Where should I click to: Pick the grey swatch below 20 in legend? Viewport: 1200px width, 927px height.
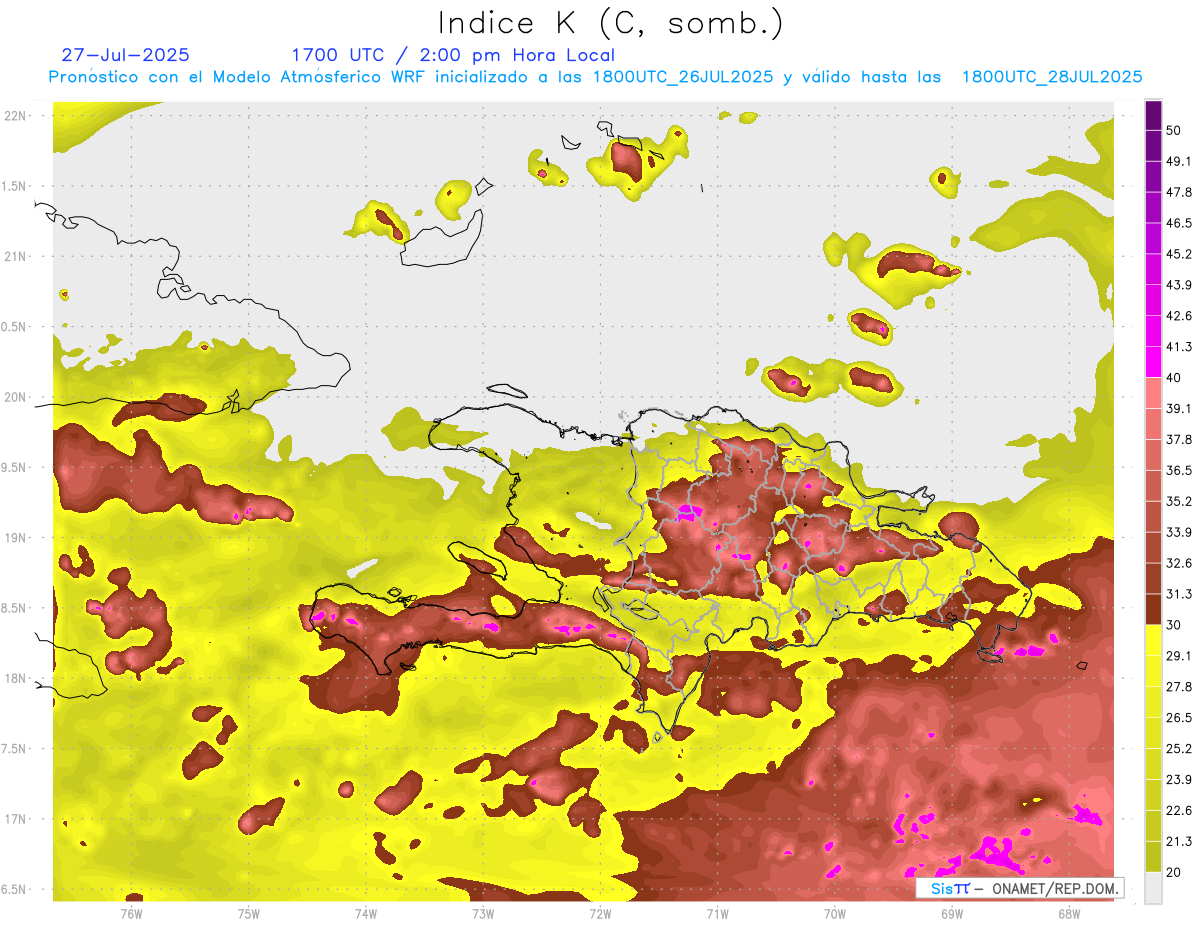coord(1153,888)
